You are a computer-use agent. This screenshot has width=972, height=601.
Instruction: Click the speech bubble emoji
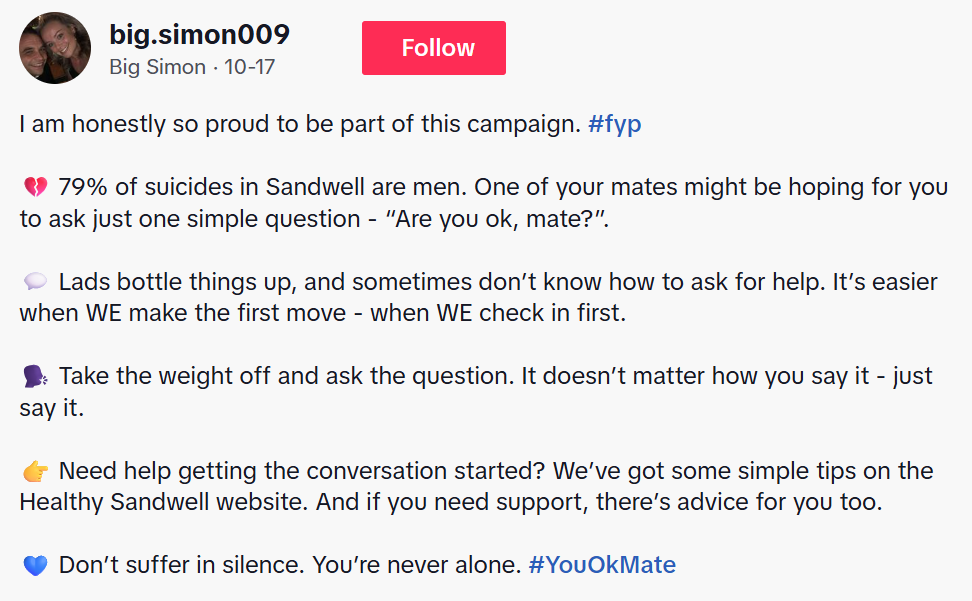(34, 282)
